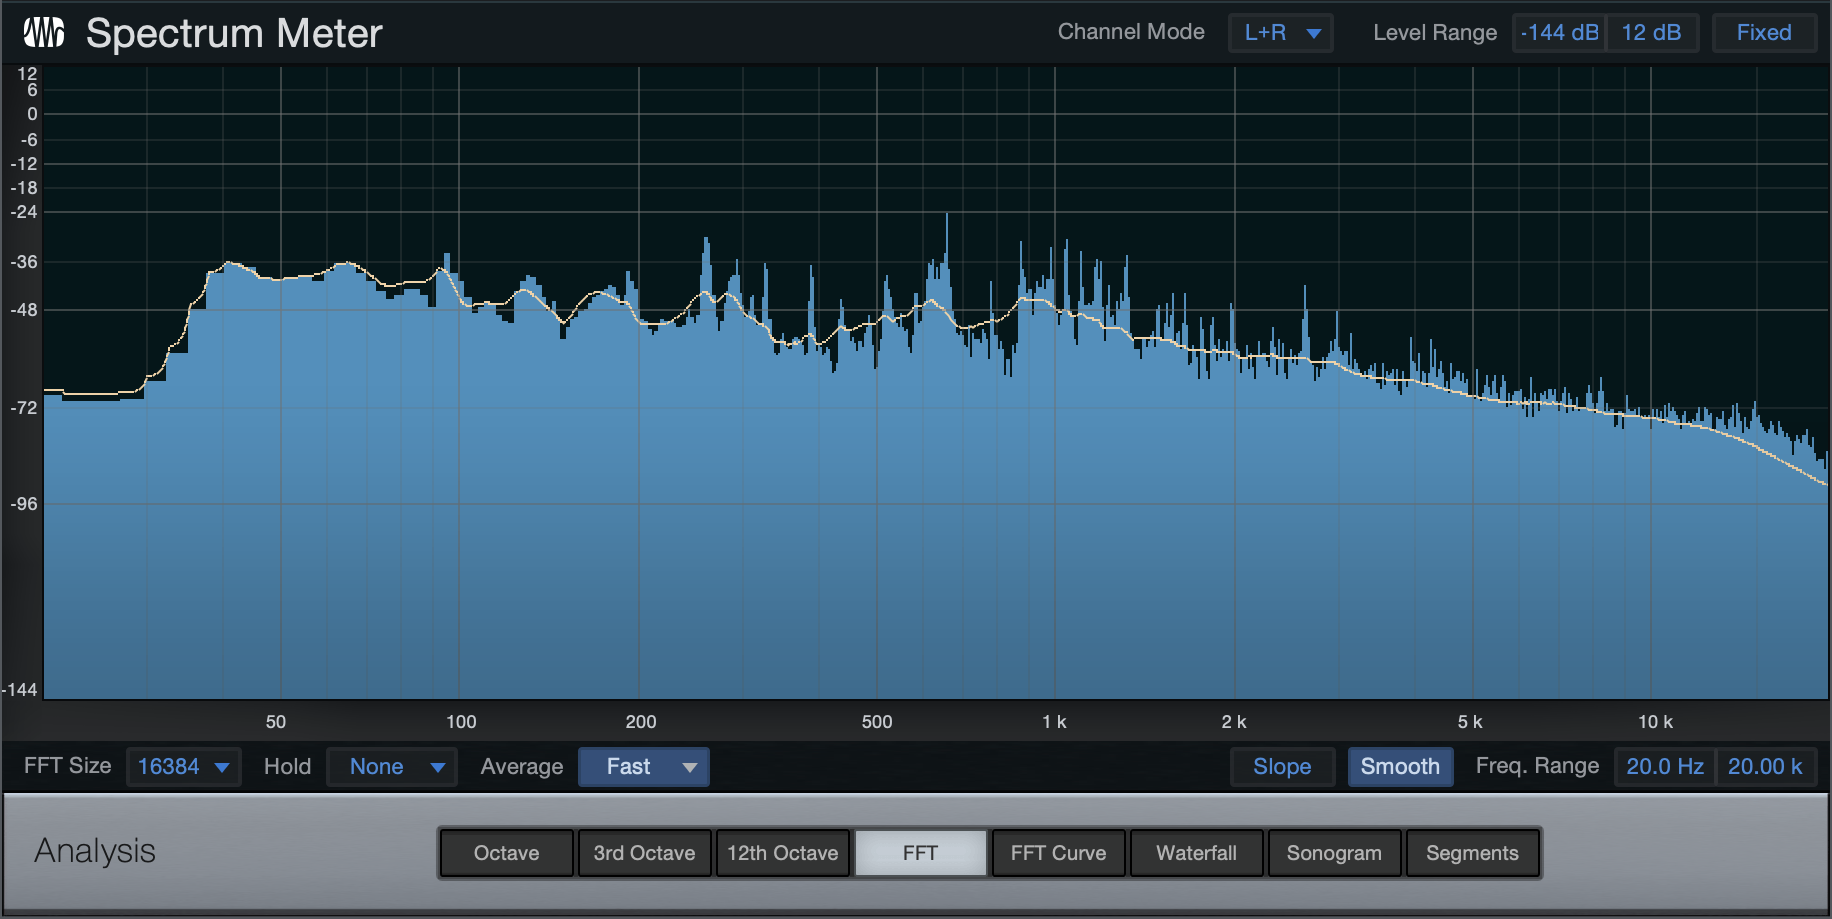Select the Waterfall analysis mode
The height and width of the screenshot is (919, 1832).
(1197, 853)
